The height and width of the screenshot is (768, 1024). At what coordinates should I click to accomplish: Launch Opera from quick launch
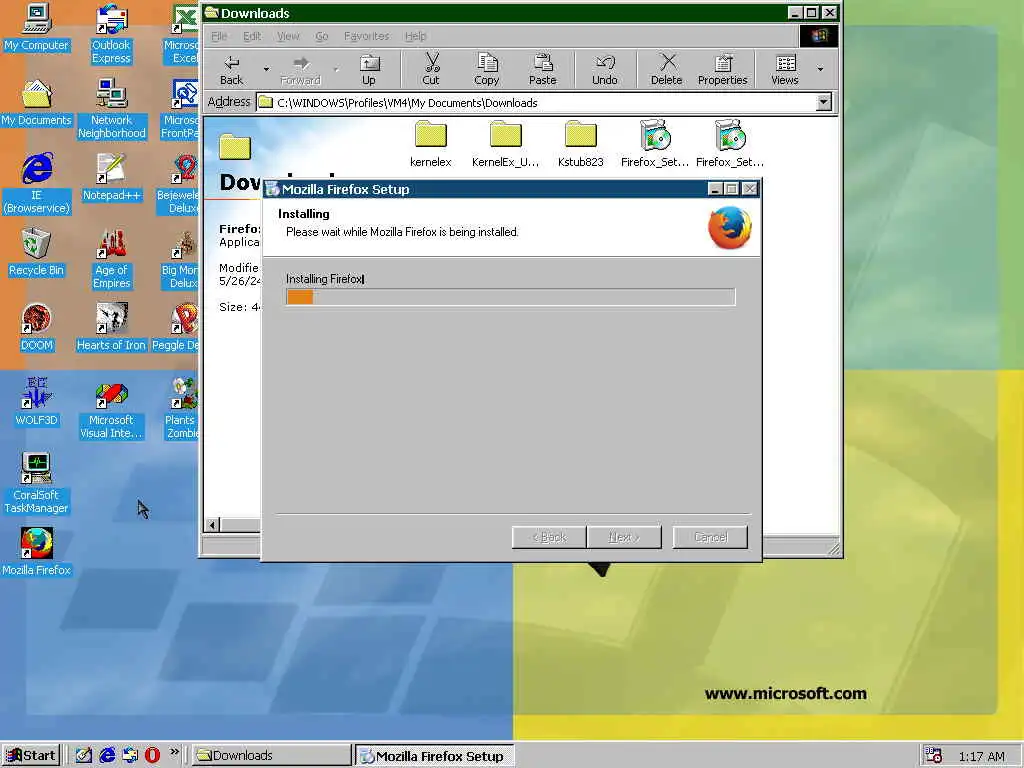(x=152, y=756)
